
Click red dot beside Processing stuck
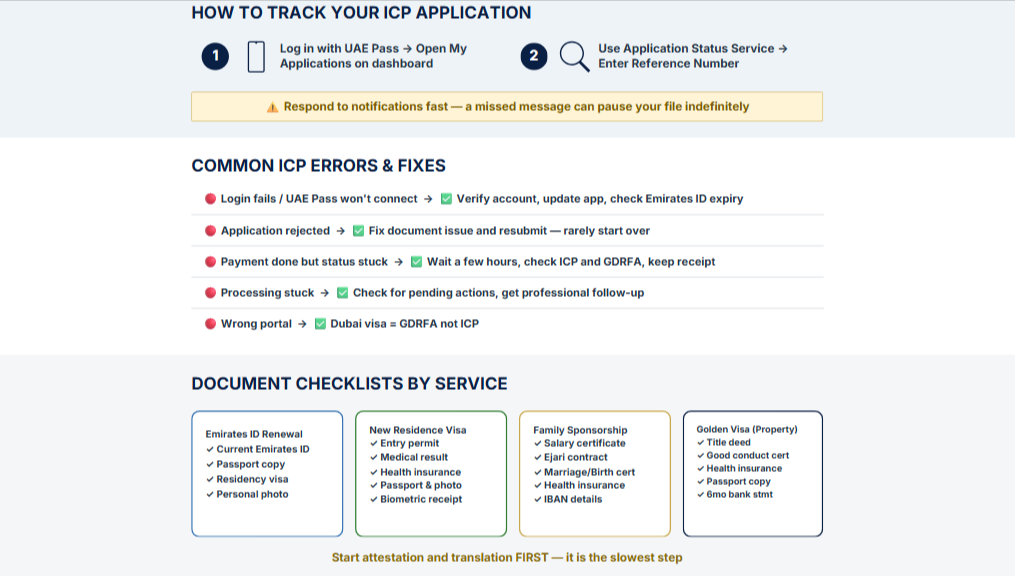(210, 293)
